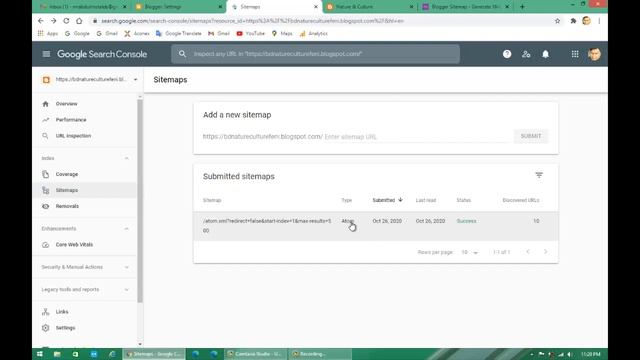Open the notifications bell

(545, 54)
